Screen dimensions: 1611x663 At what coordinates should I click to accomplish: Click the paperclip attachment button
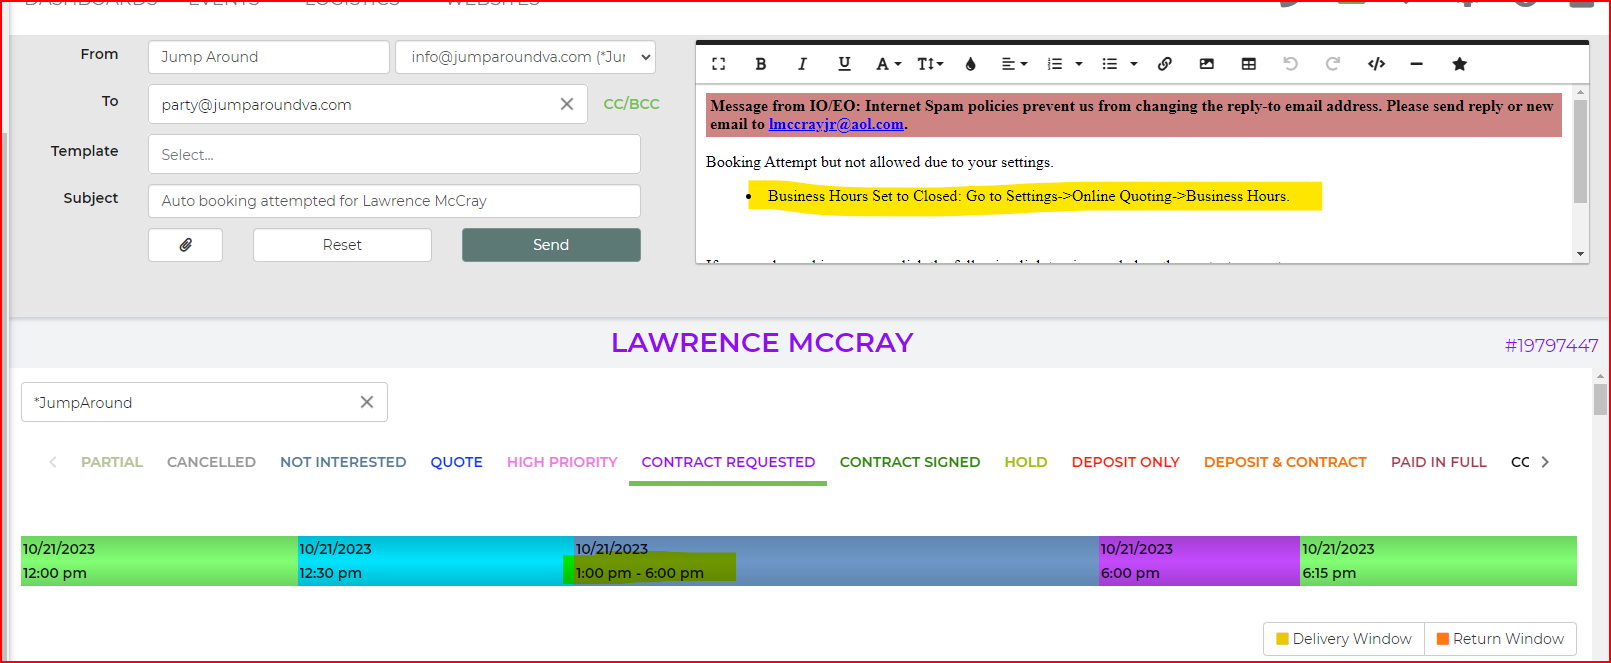(185, 245)
